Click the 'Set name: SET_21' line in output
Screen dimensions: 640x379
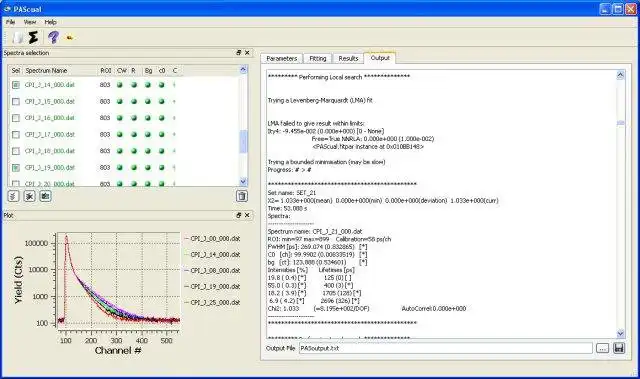click(292, 193)
